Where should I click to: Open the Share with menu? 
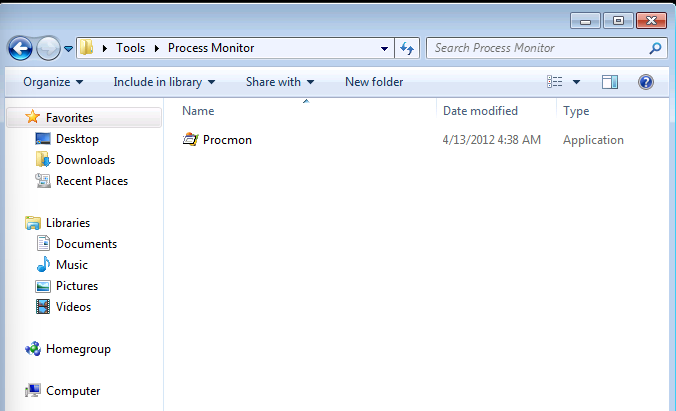point(280,82)
